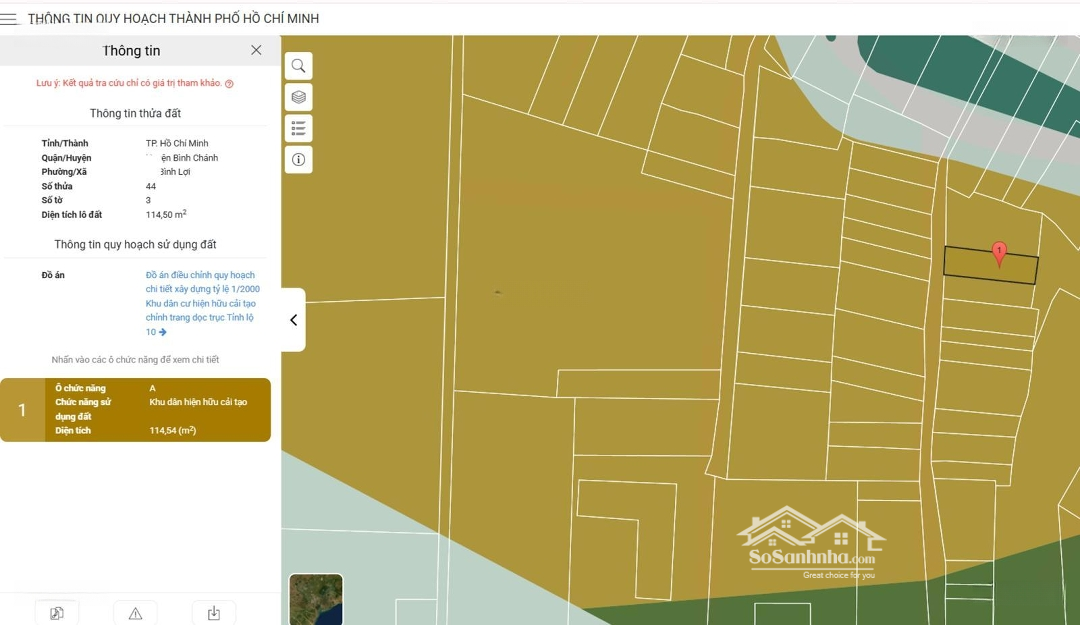Click the SoSanhnha.com watermark logo
This screenshot has width=1080, height=625.
coord(811,545)
